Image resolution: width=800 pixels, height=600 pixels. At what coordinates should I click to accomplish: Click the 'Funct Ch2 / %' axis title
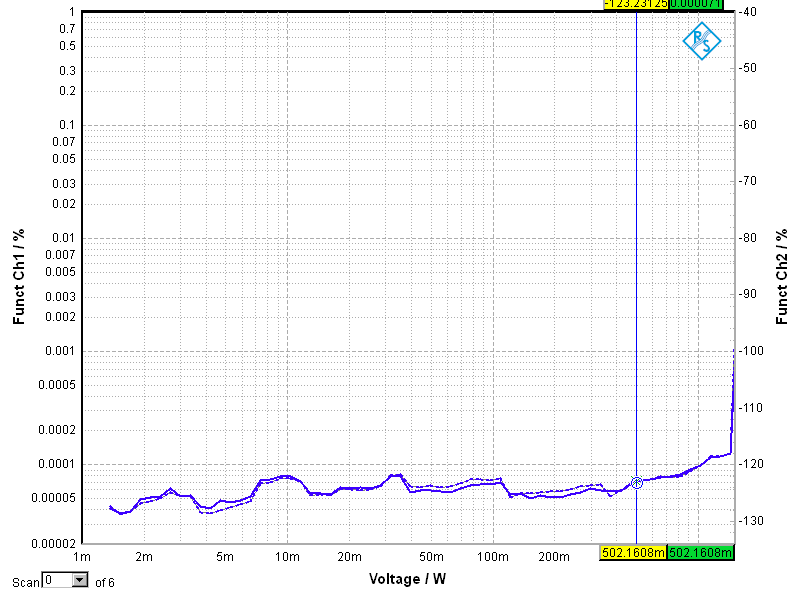tap(782, 276)
